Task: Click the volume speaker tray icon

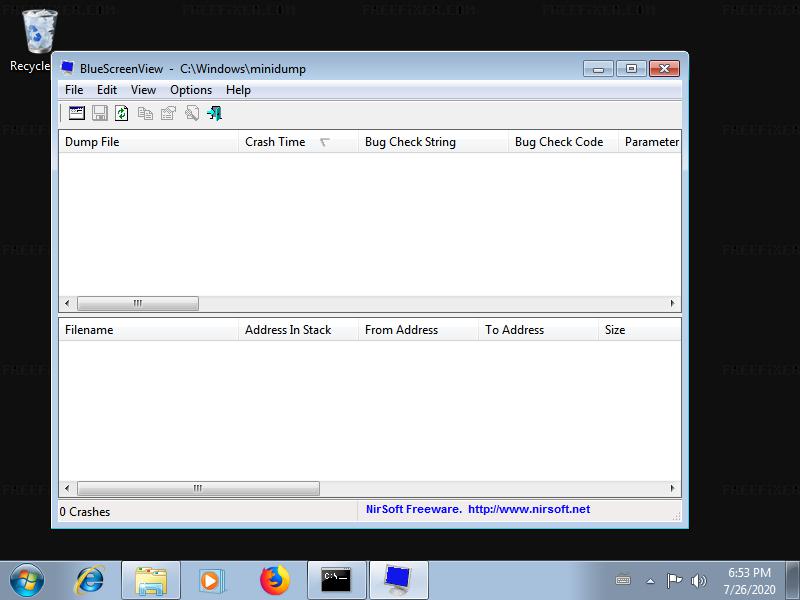Action: click(698, 580)
